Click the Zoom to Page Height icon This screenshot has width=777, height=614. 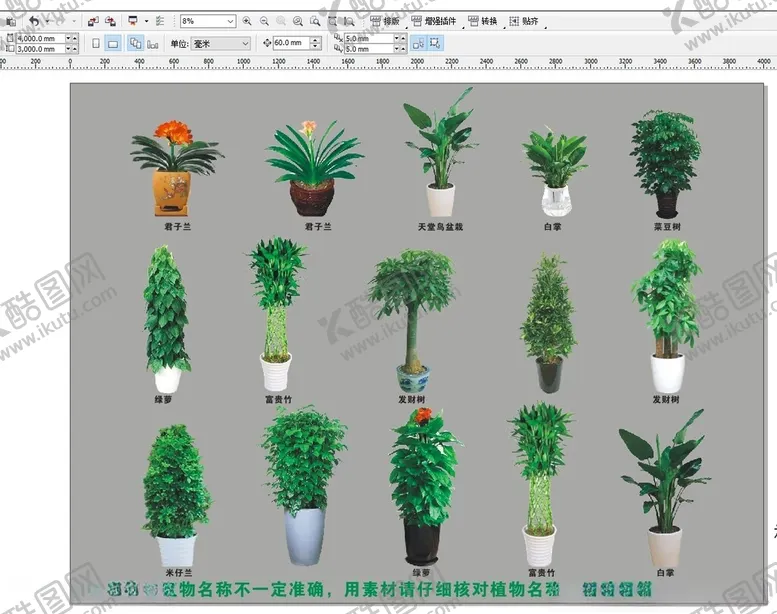pyautogui.click(x=349, y=21)
